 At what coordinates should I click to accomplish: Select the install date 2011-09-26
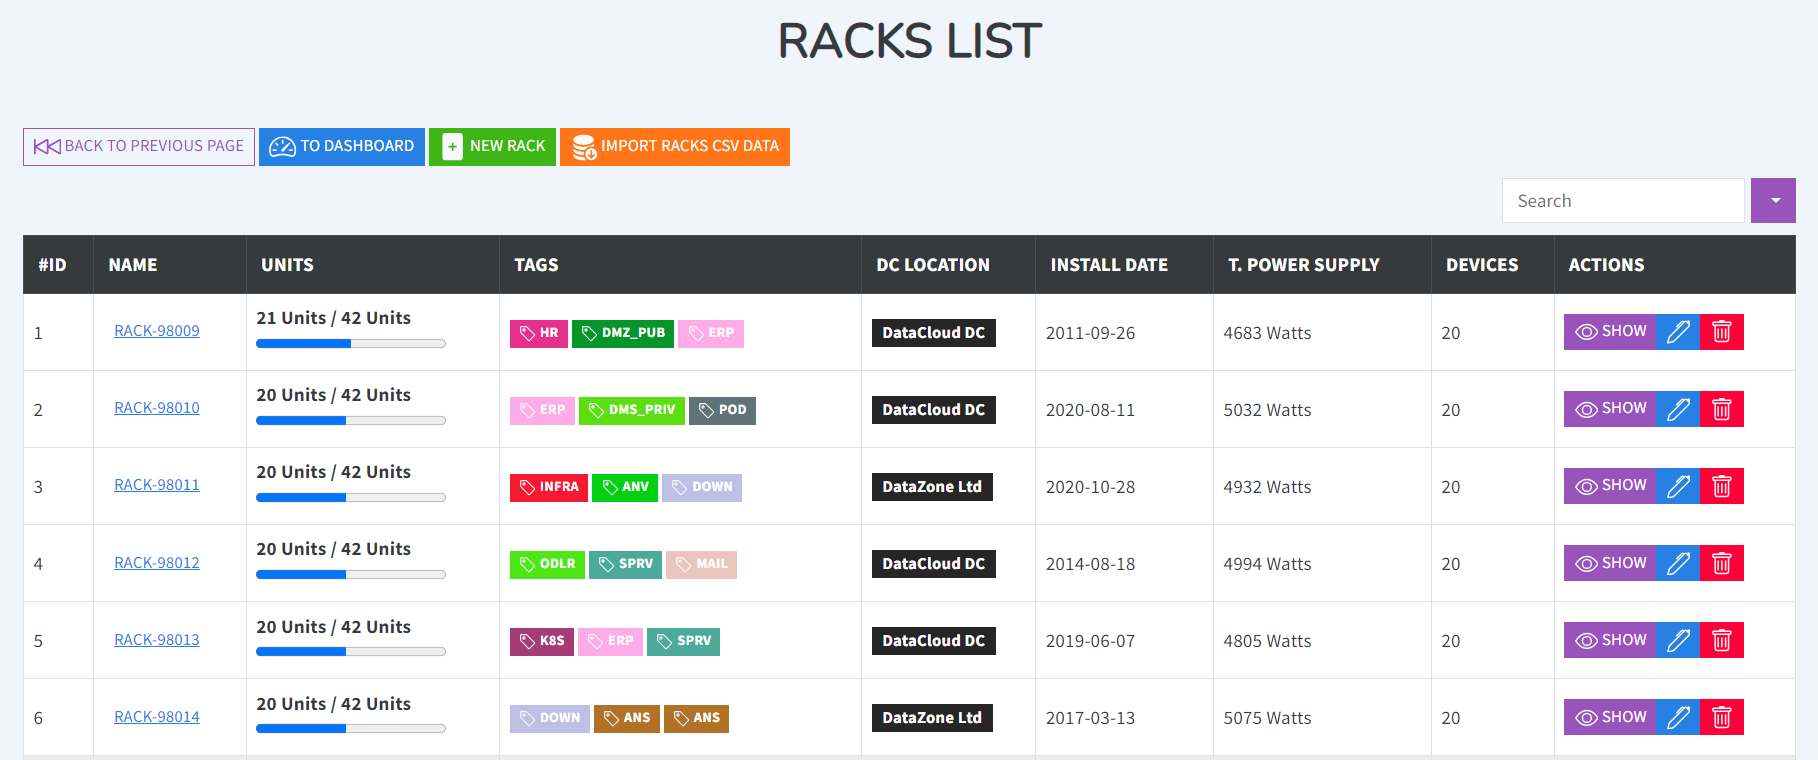click(1090, 333)
